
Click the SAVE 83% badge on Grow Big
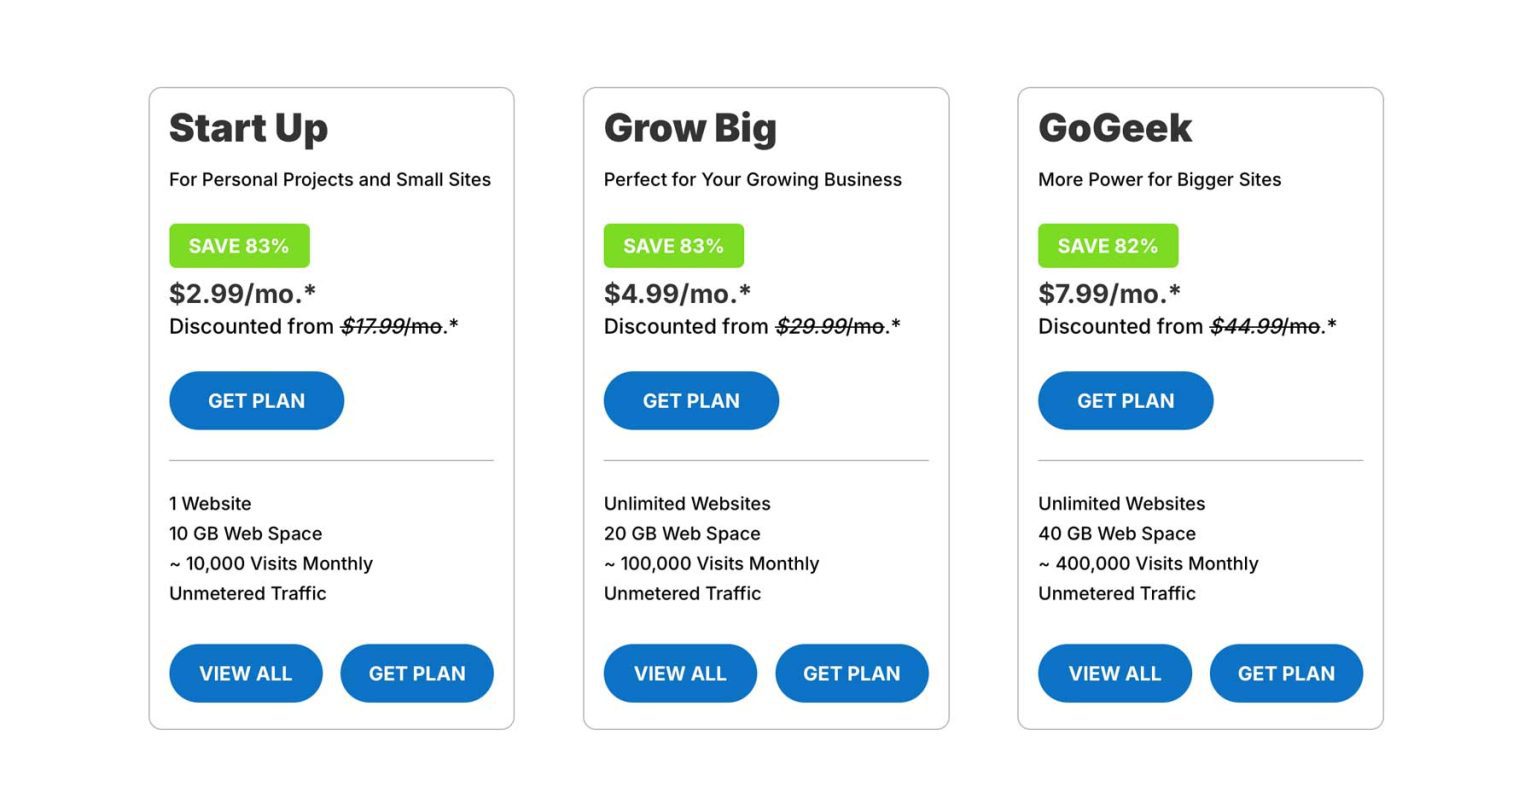point(674,245)
